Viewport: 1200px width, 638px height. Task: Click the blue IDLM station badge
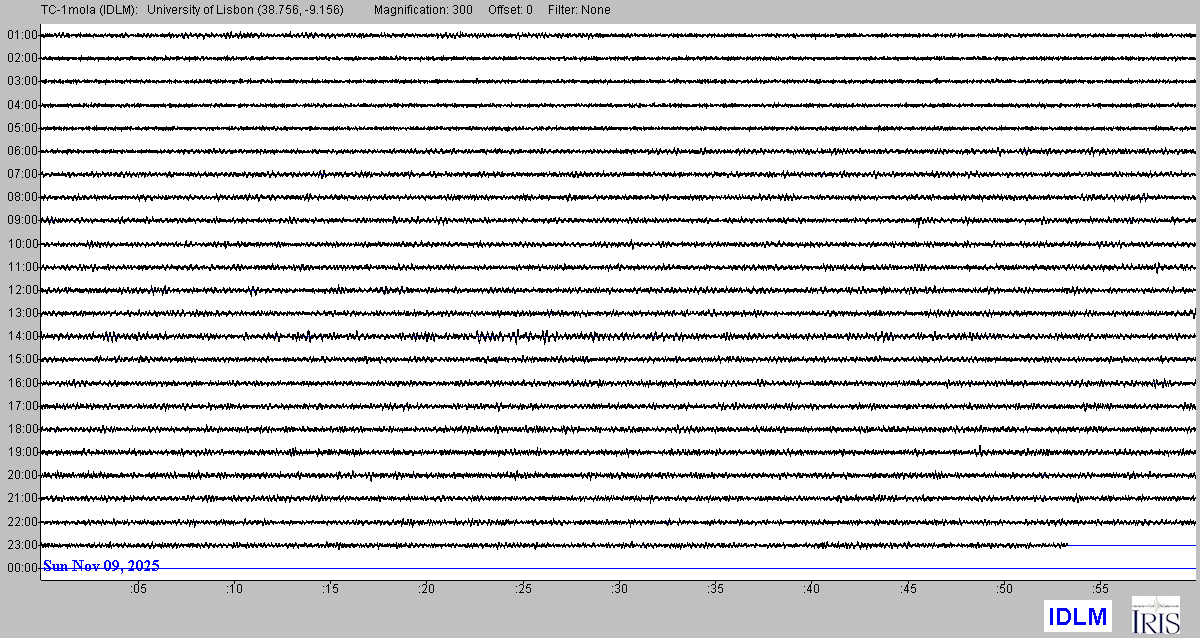point(1077,616)
